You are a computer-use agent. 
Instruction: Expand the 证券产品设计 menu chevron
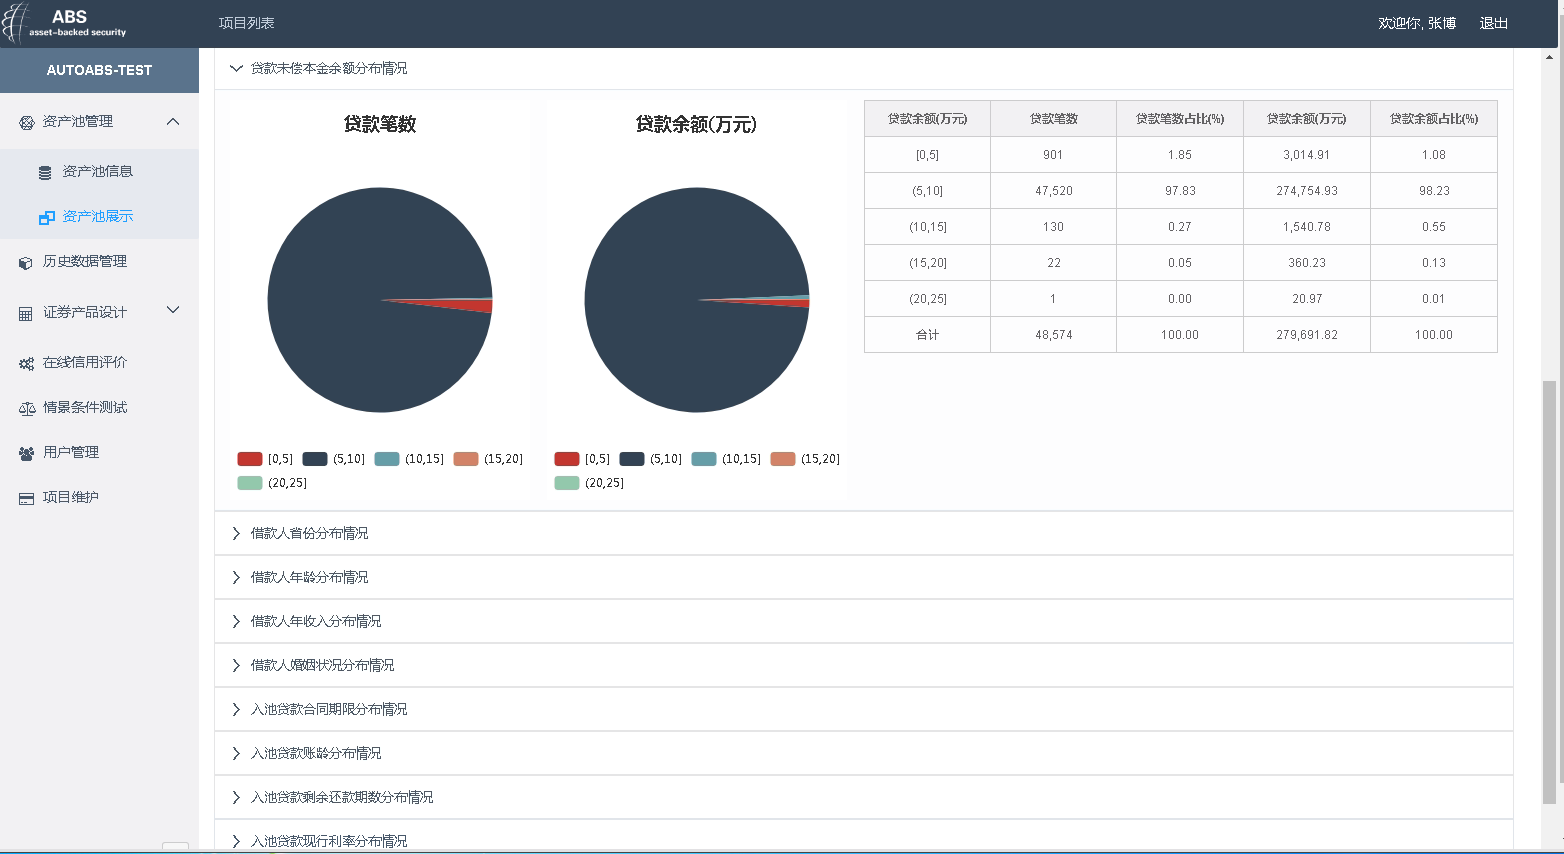point(173,310)
